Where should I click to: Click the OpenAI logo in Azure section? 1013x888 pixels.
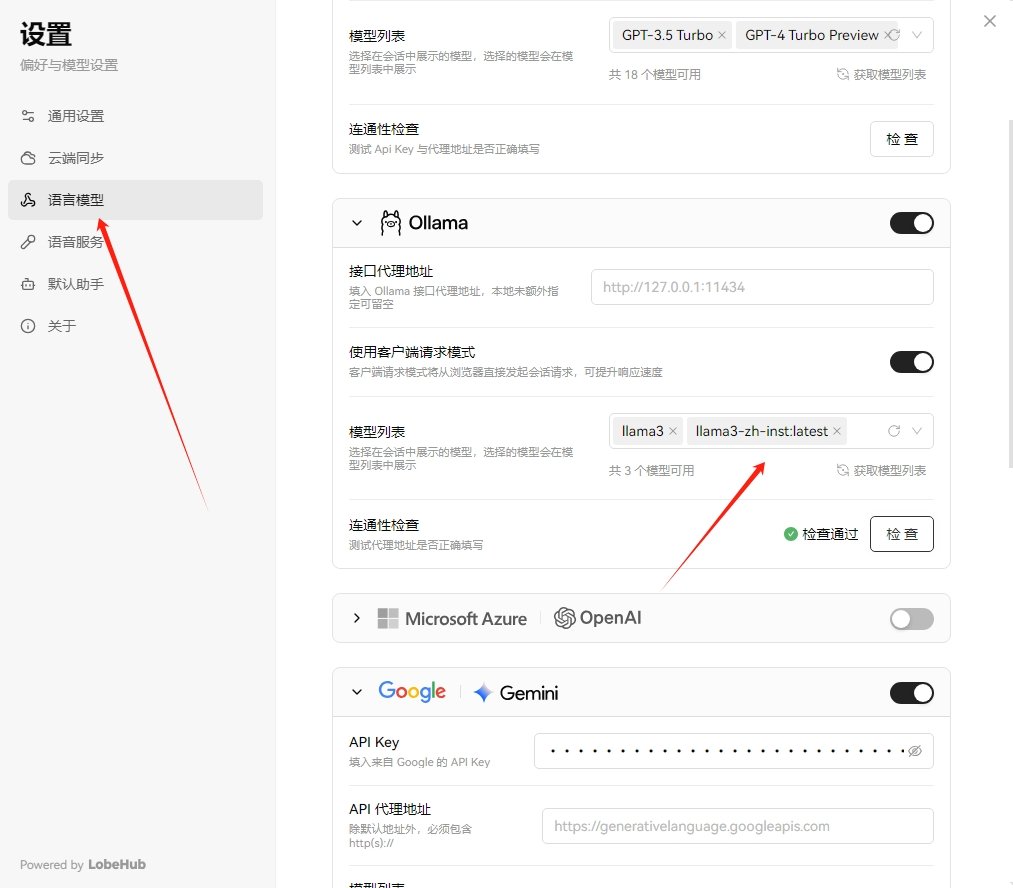598,618
